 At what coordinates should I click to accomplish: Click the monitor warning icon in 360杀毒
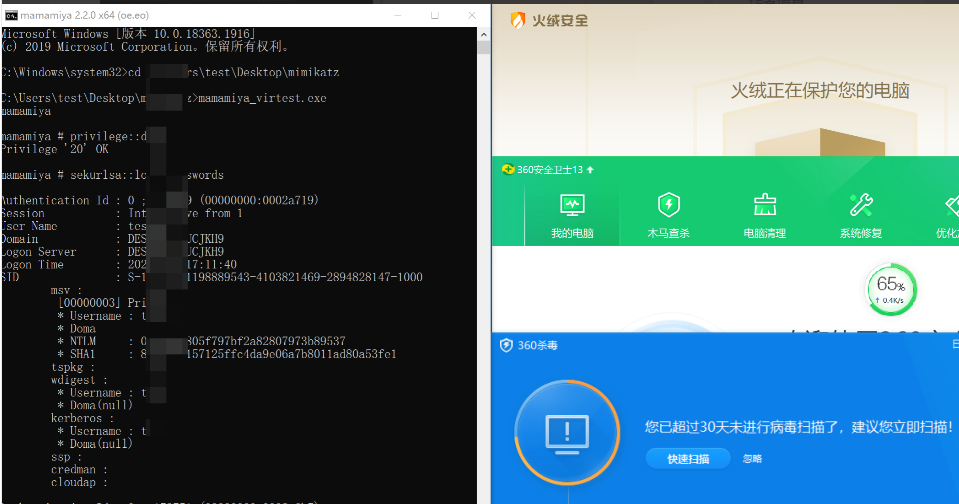click(x=567, y=433)
